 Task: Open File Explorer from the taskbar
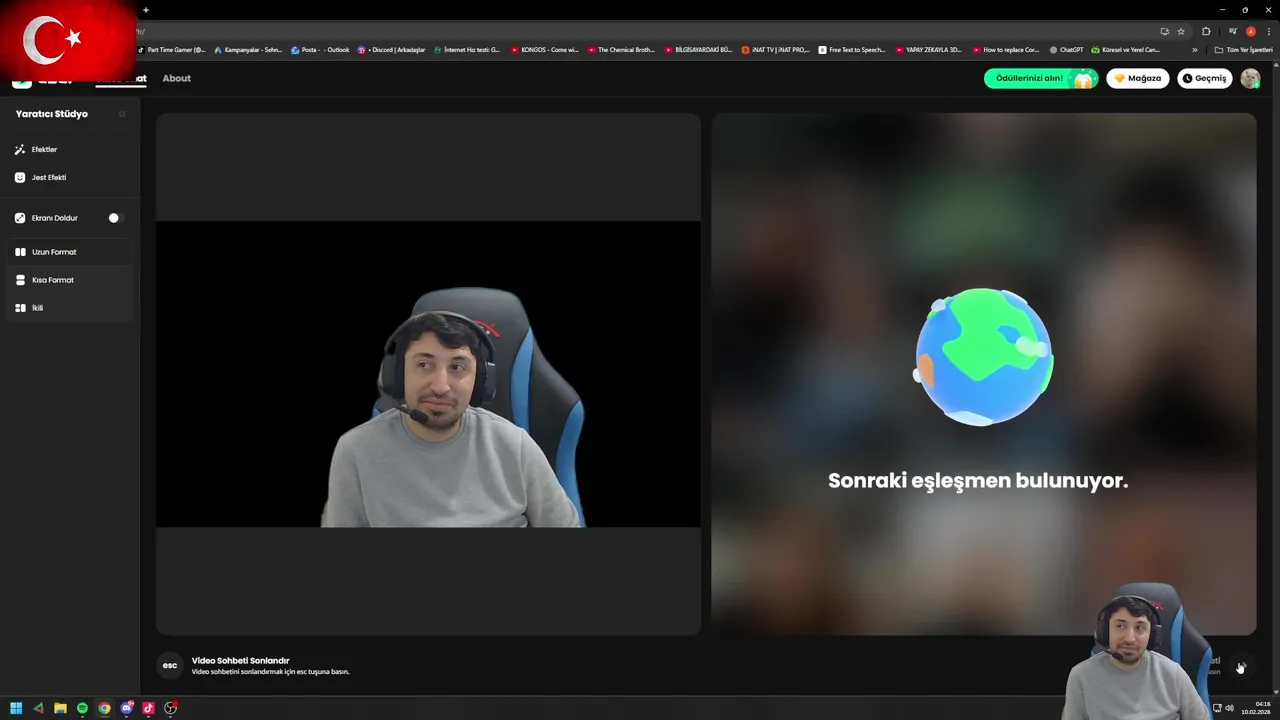click(x=60, y=708)
